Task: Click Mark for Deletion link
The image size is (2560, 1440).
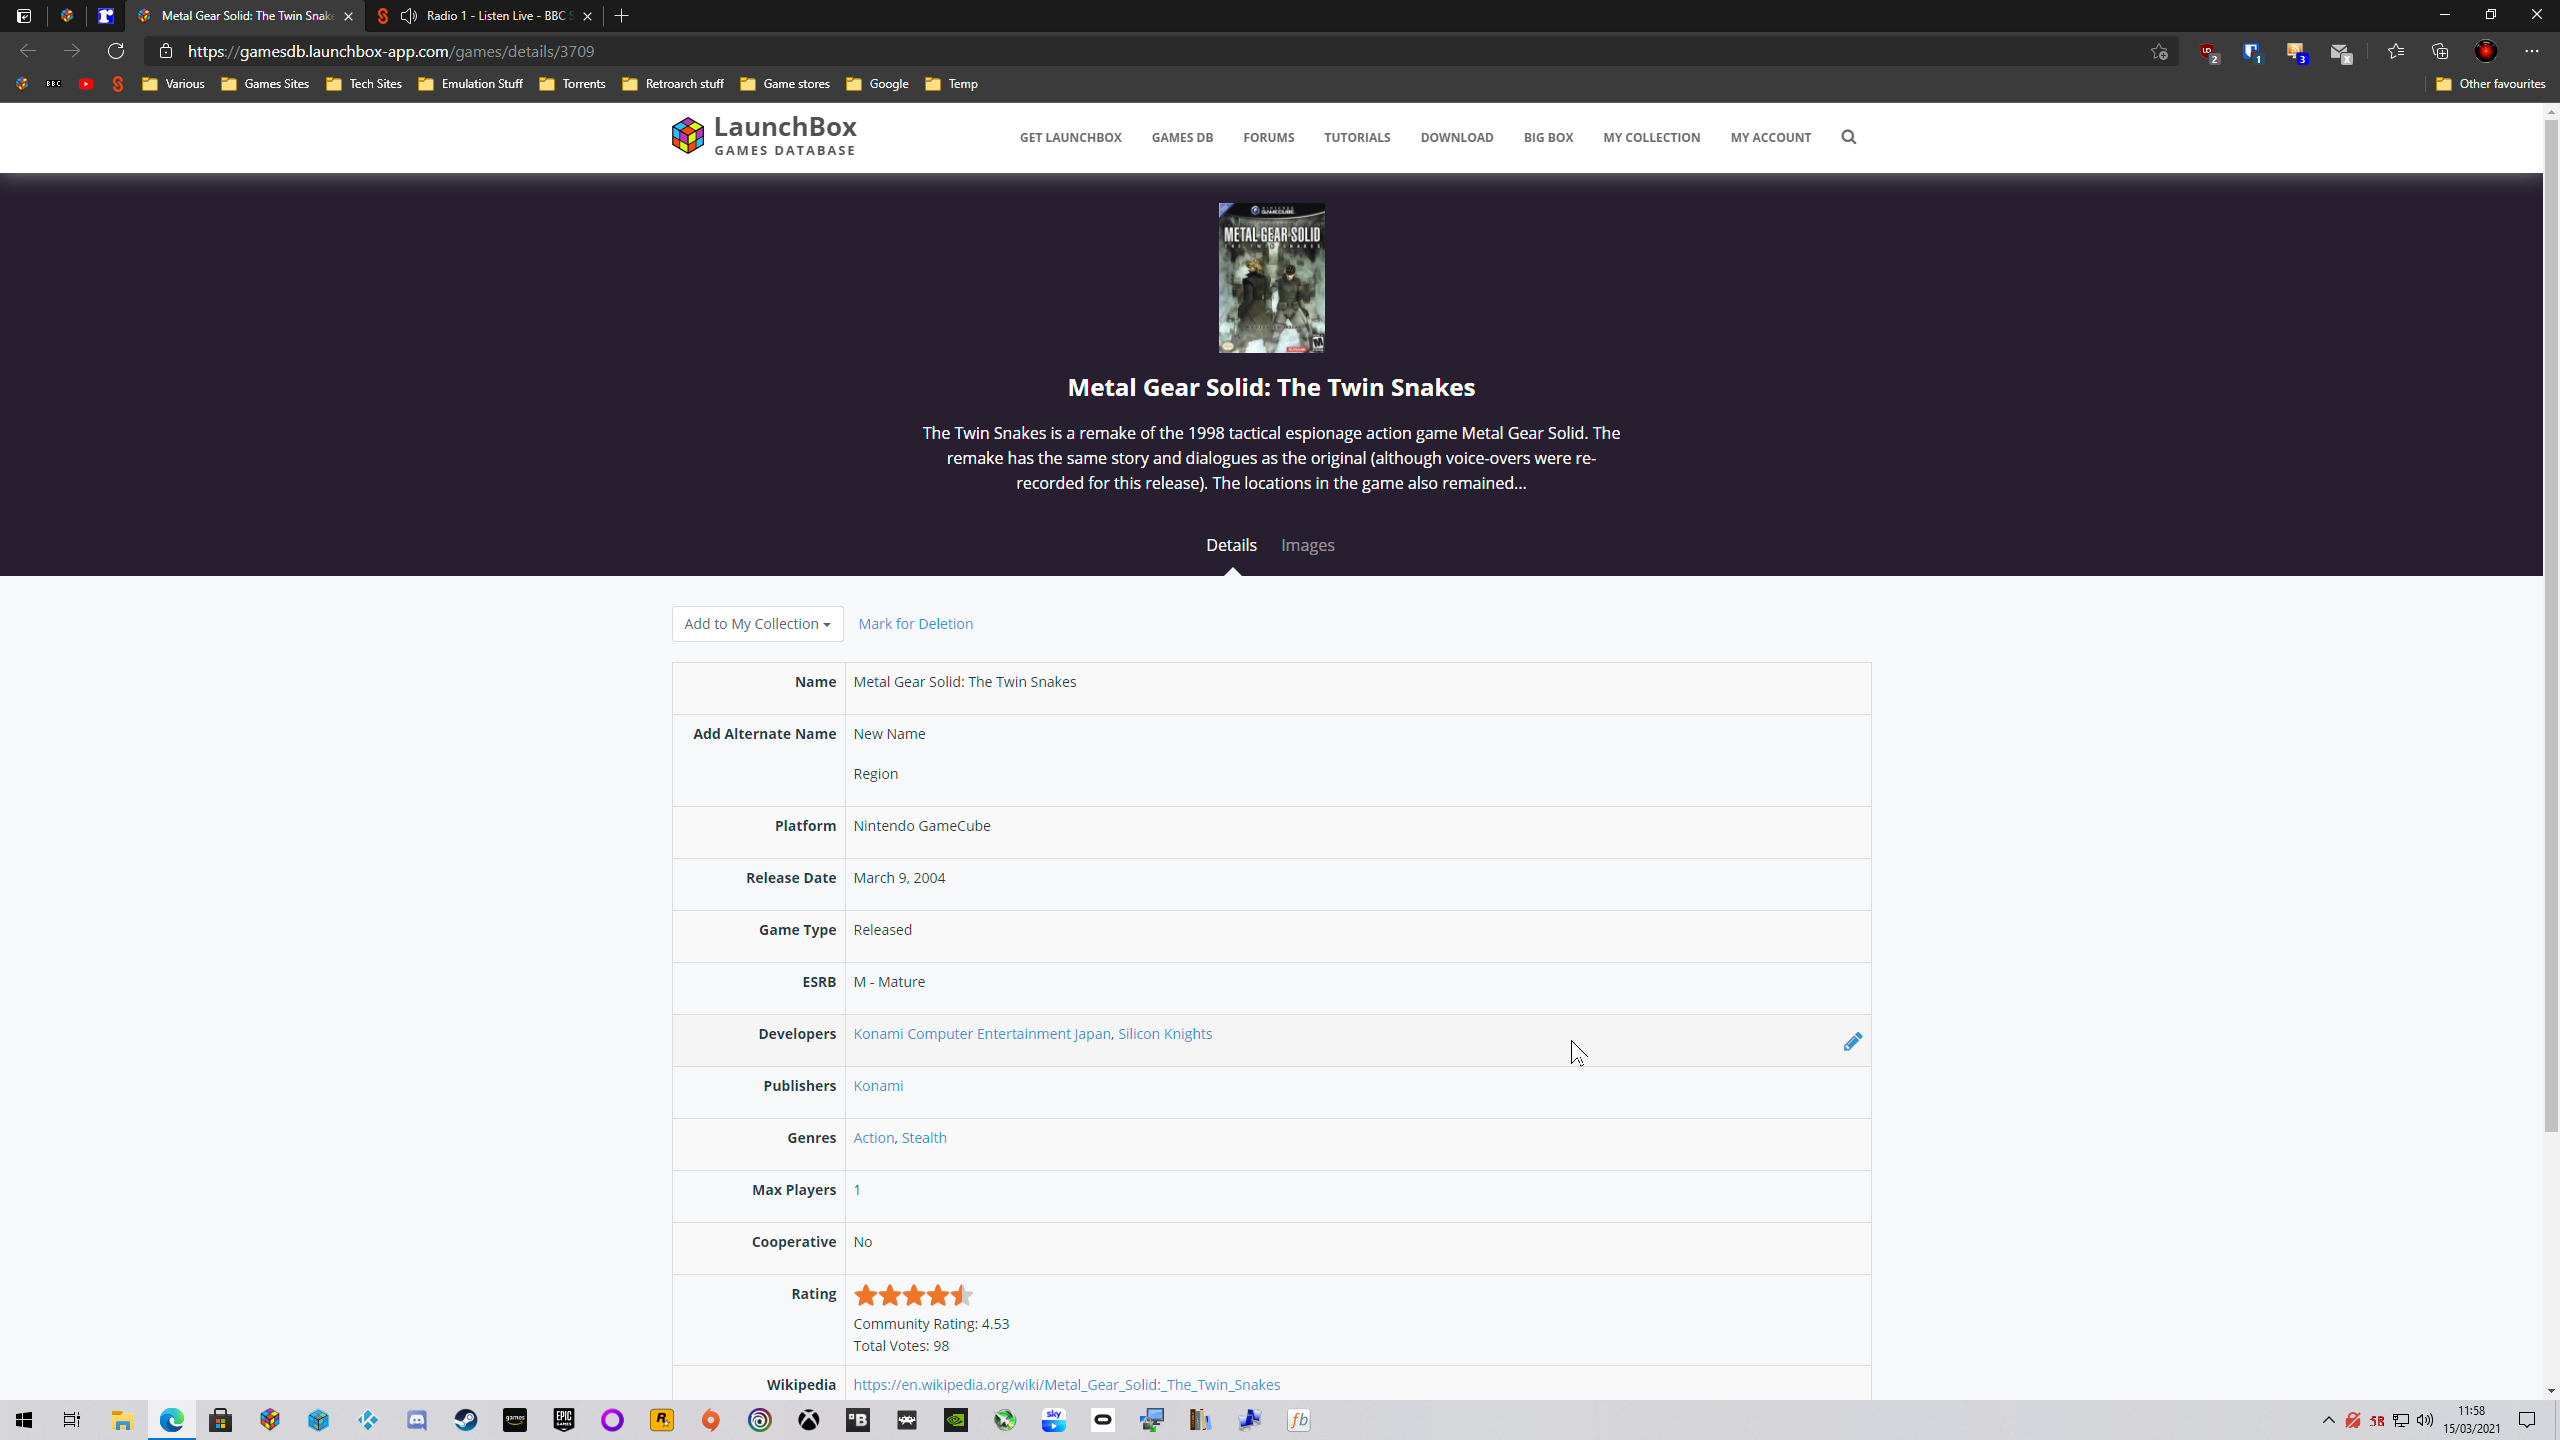Action: (915, 624)
